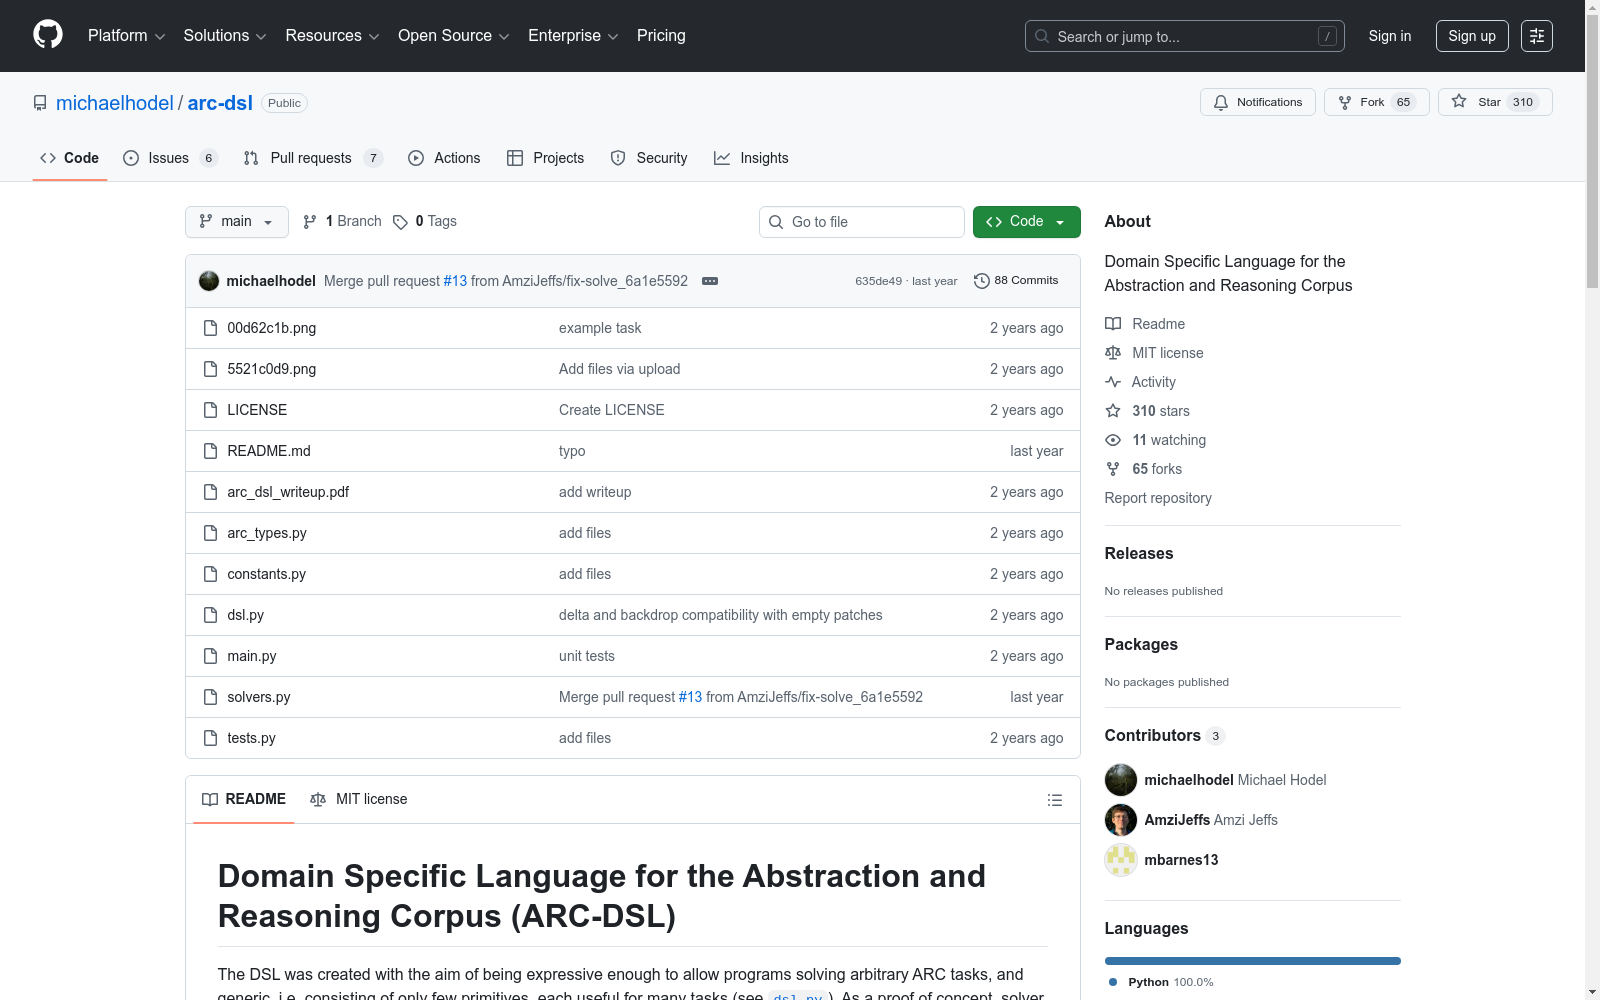Expand the Solutions menu
Screen dimensions: 1600x1000
[x=225, y=36]
